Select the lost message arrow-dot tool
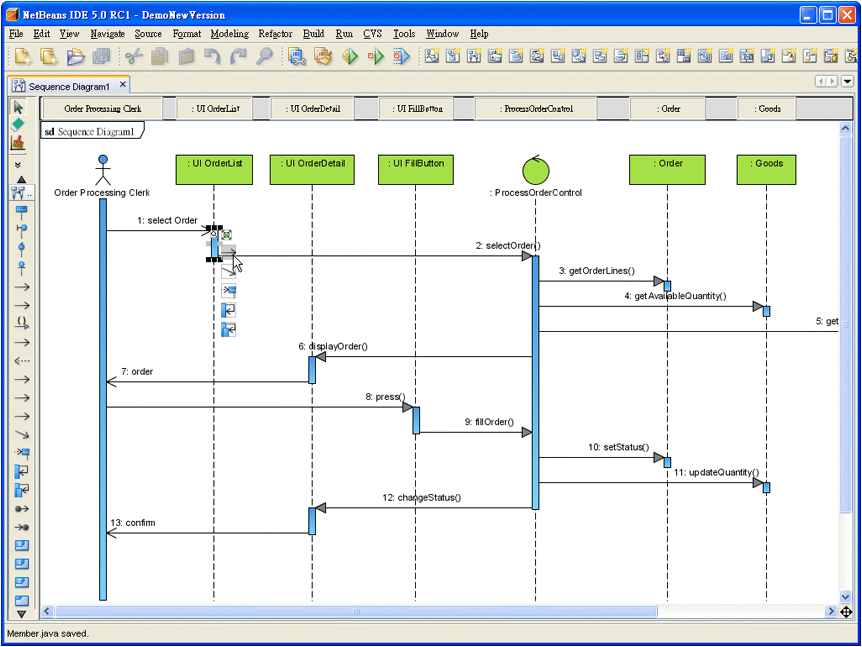The image size is (862, 647). click(21, 527)
